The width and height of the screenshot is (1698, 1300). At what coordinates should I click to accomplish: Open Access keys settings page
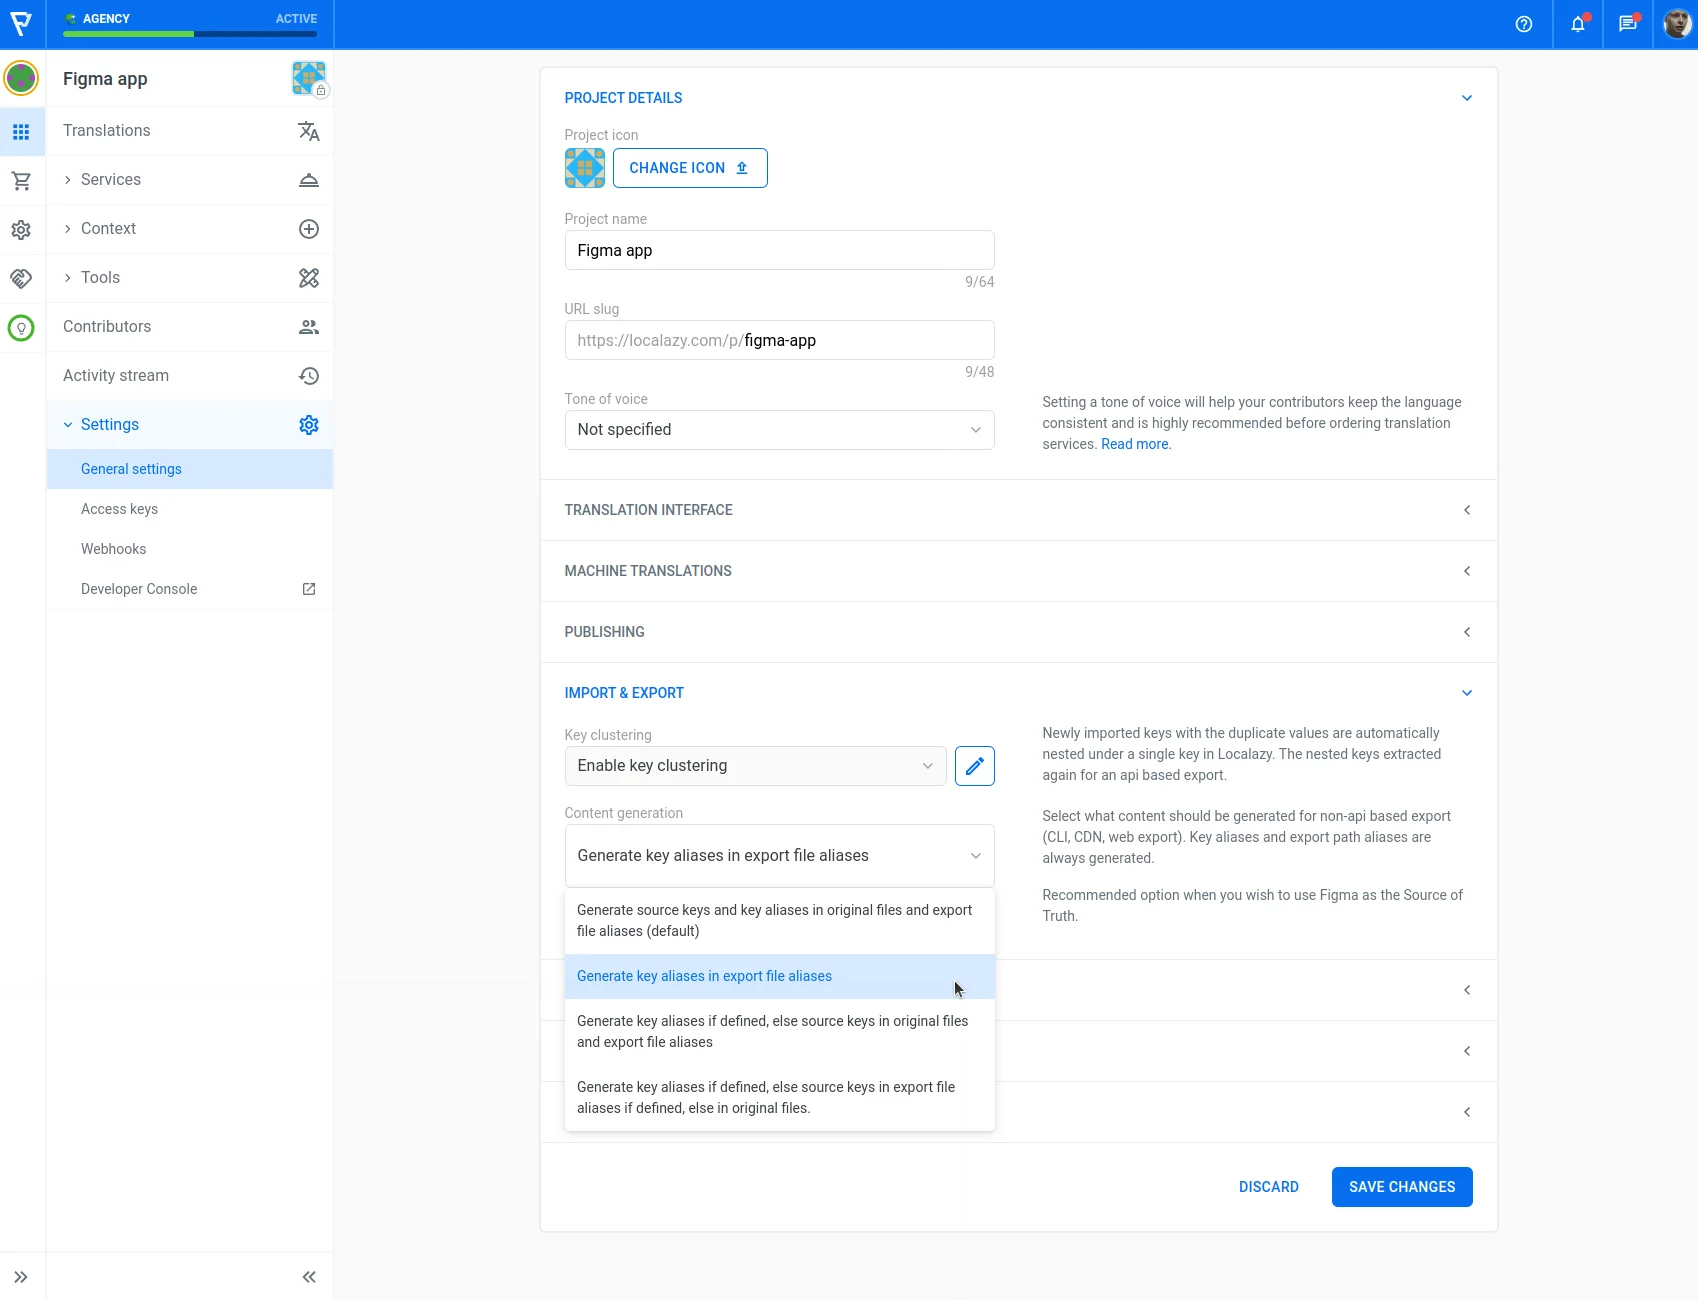(119, 509)
